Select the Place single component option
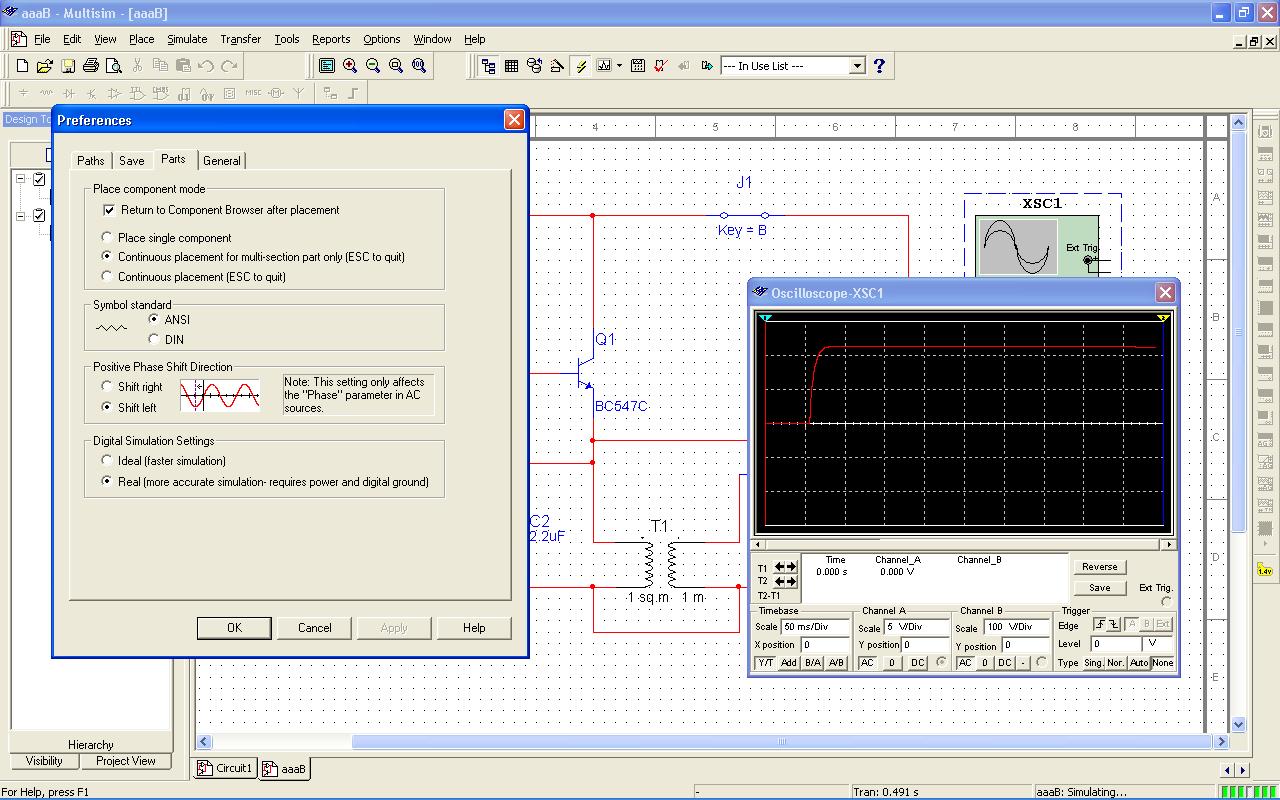This screenshot has height=800, width=1280. (x=107, y=238)
